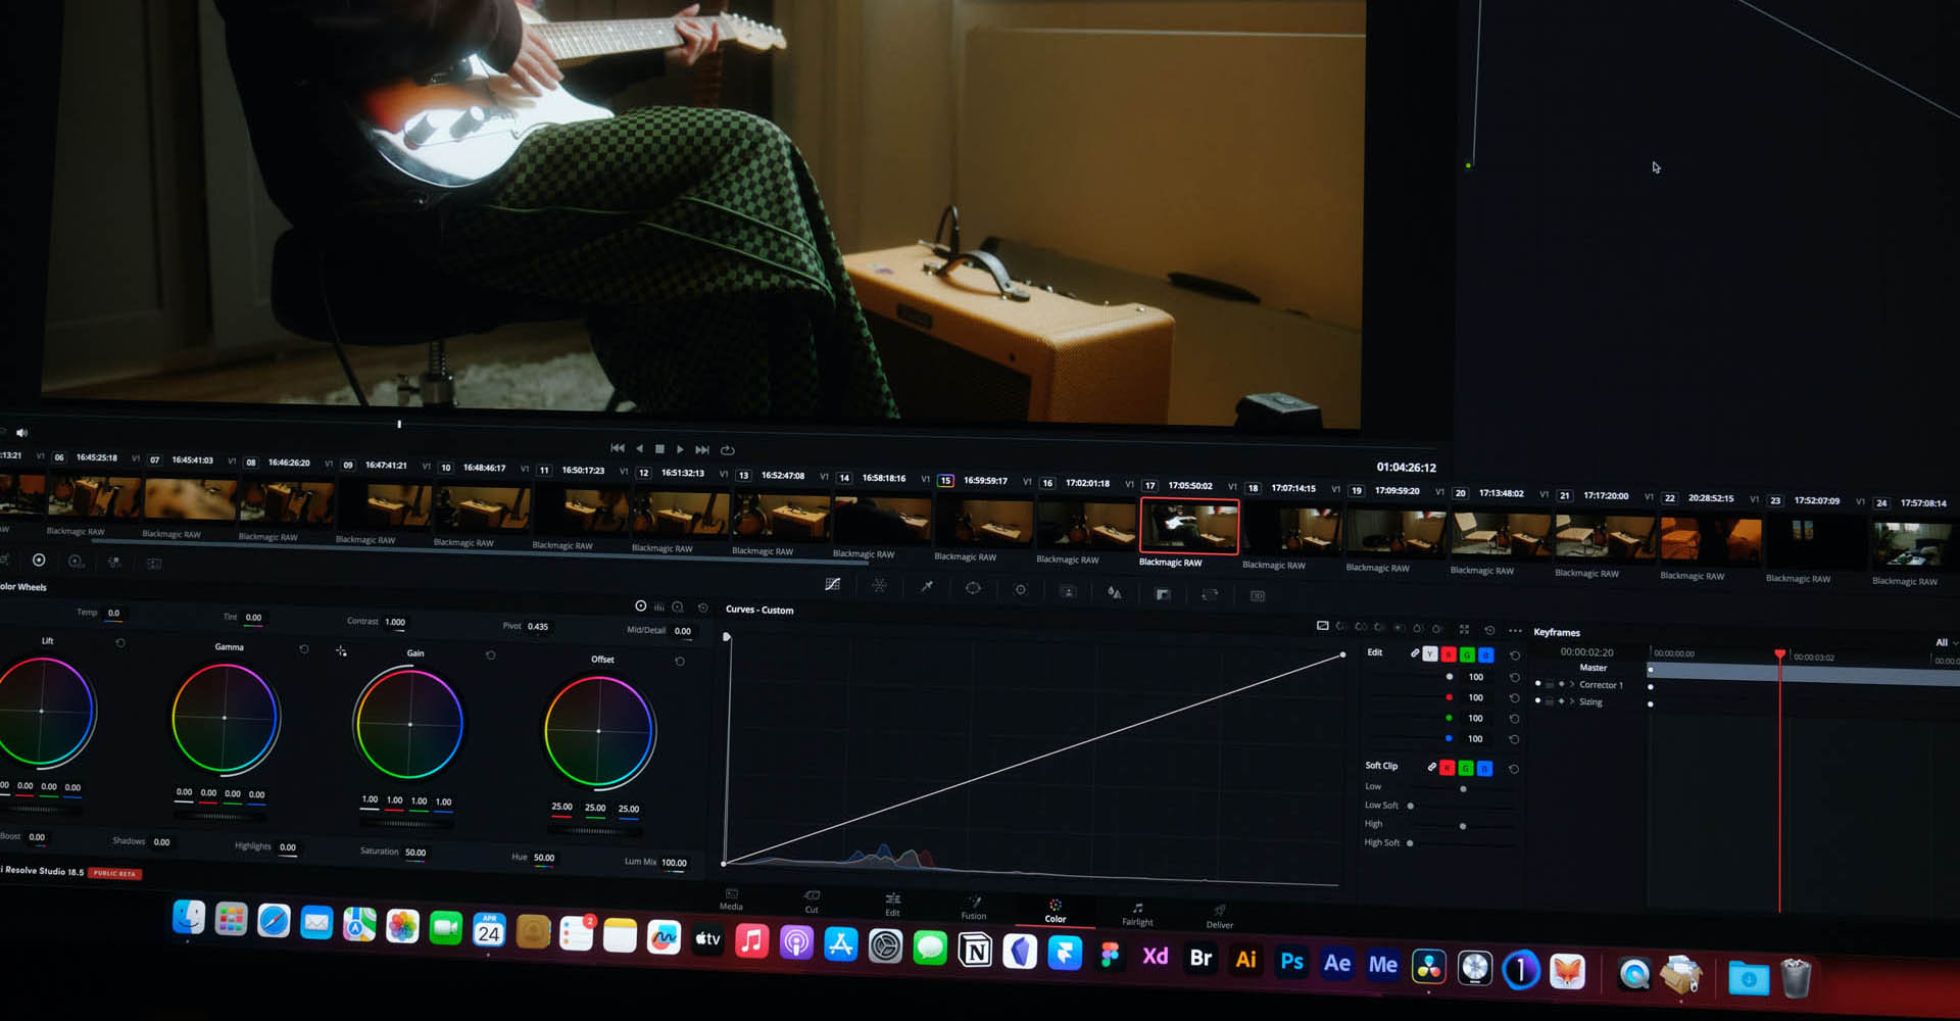This screenshot has width=1960, height=1021.
Task: Open the RGB Mixer palette icon
Action: tap(114, 562)
